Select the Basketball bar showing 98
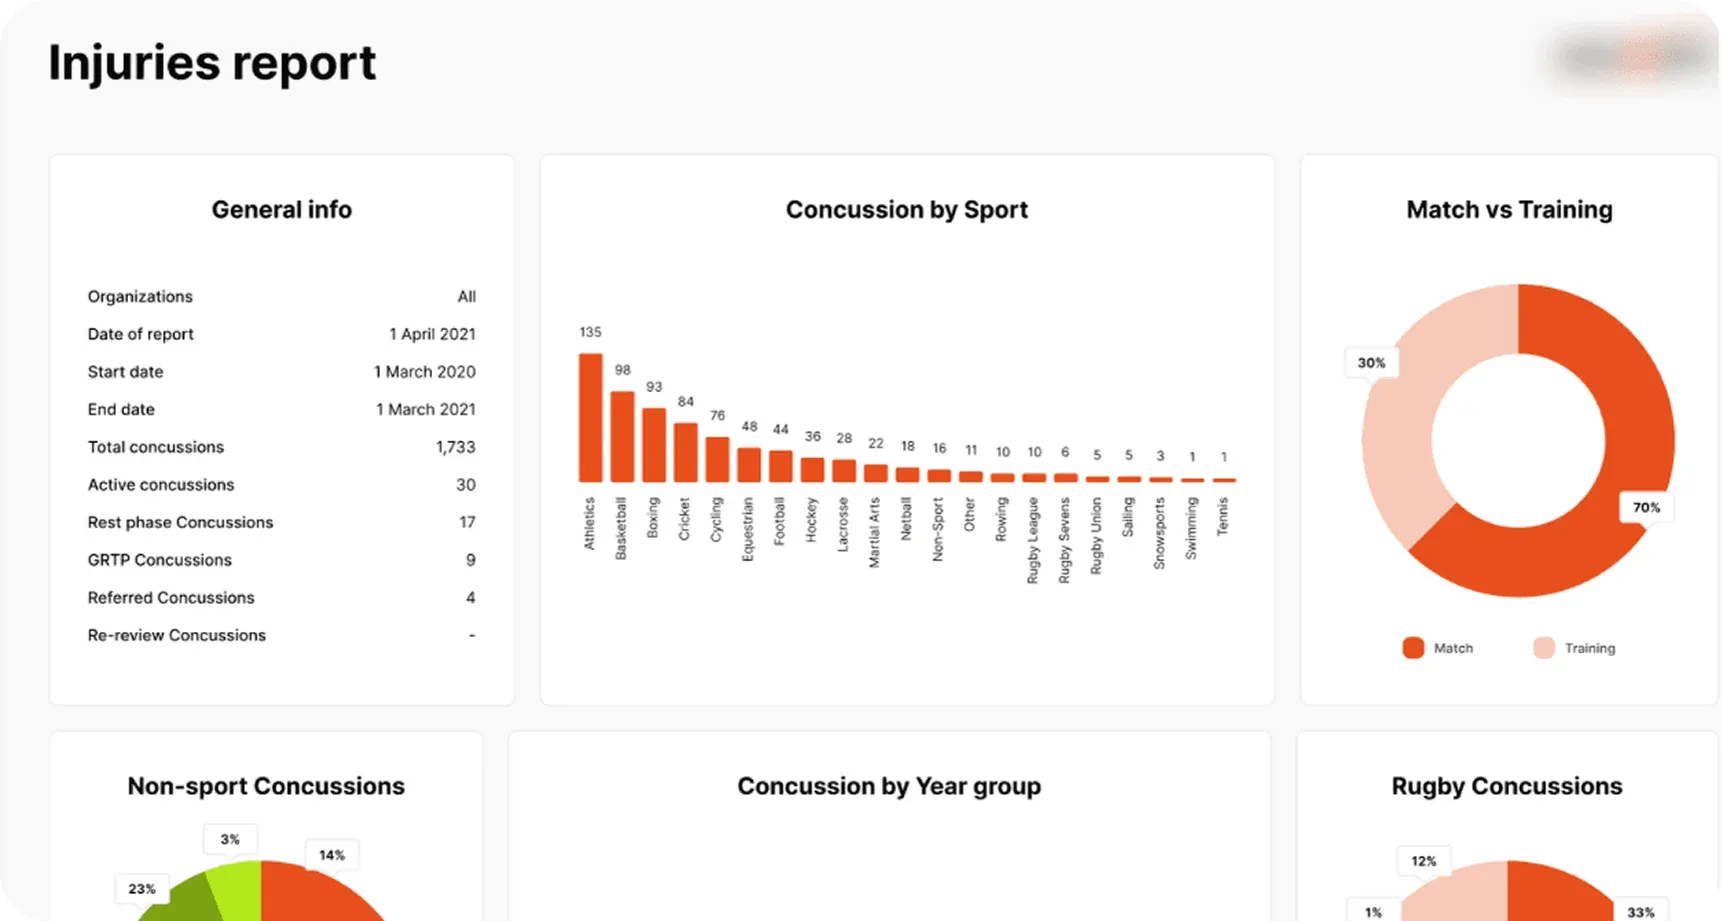1722x921 pixels. coord(622,437)
